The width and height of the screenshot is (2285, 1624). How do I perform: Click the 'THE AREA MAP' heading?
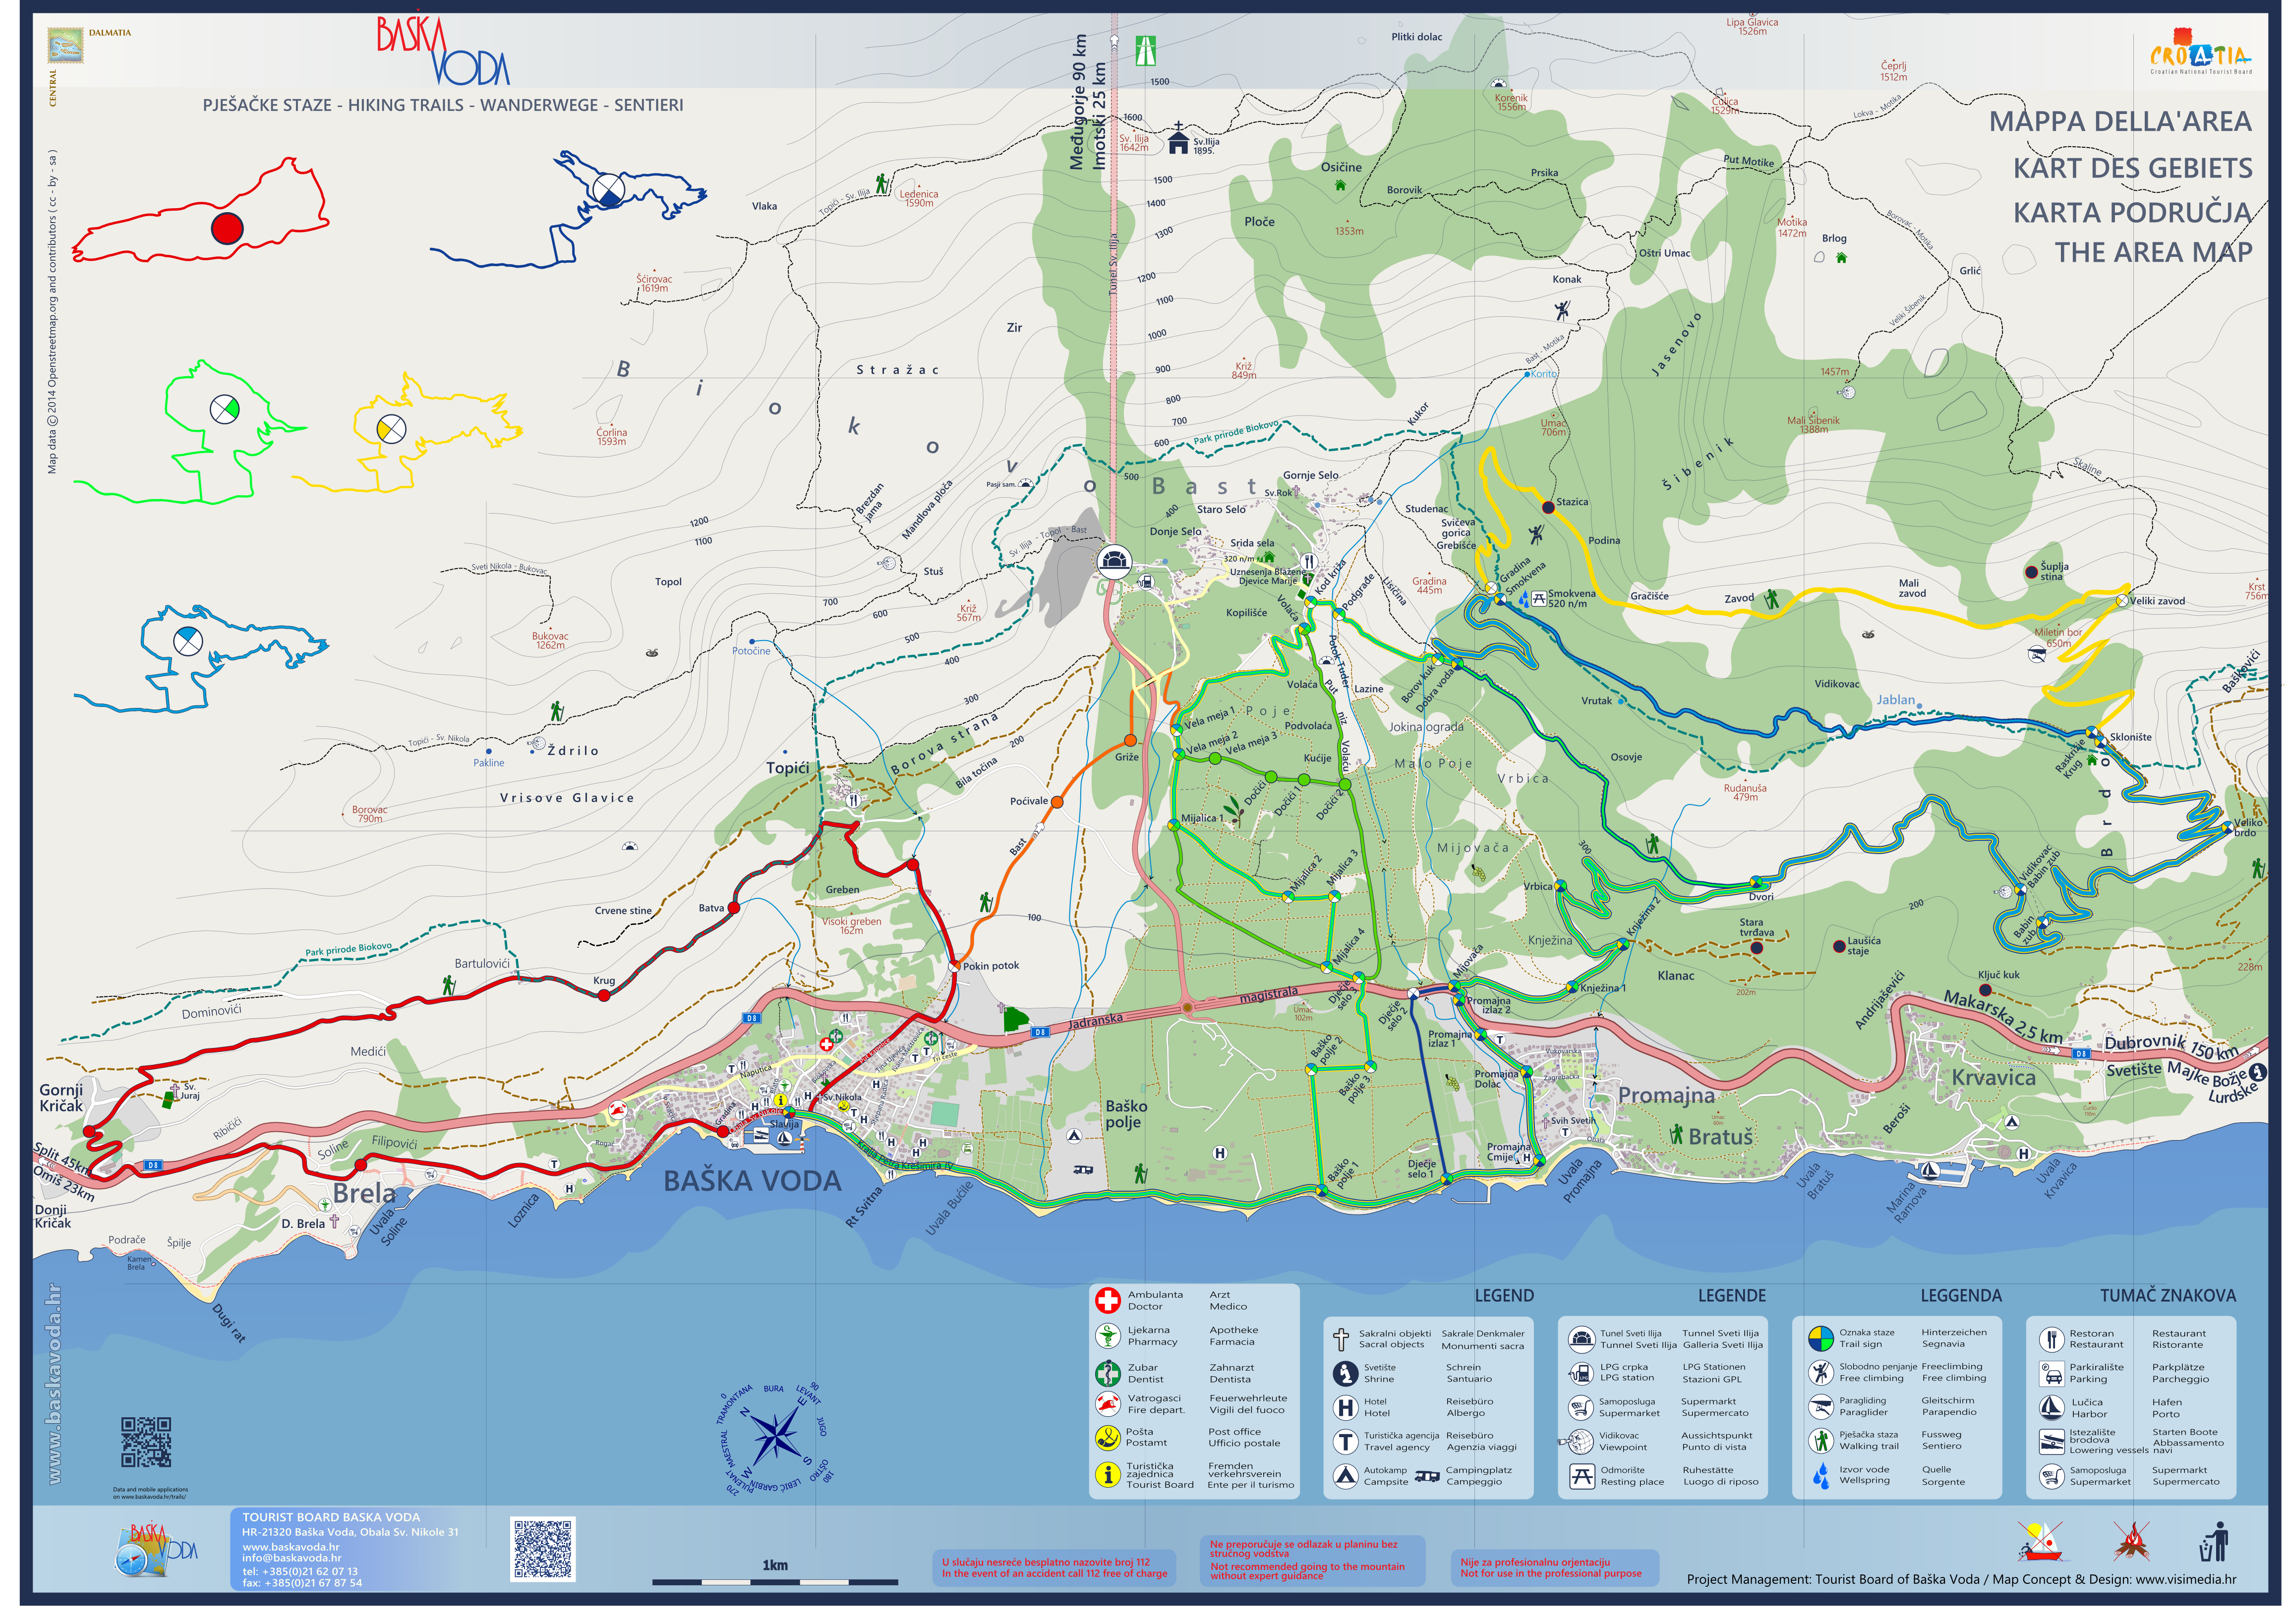coord(2153,252)
